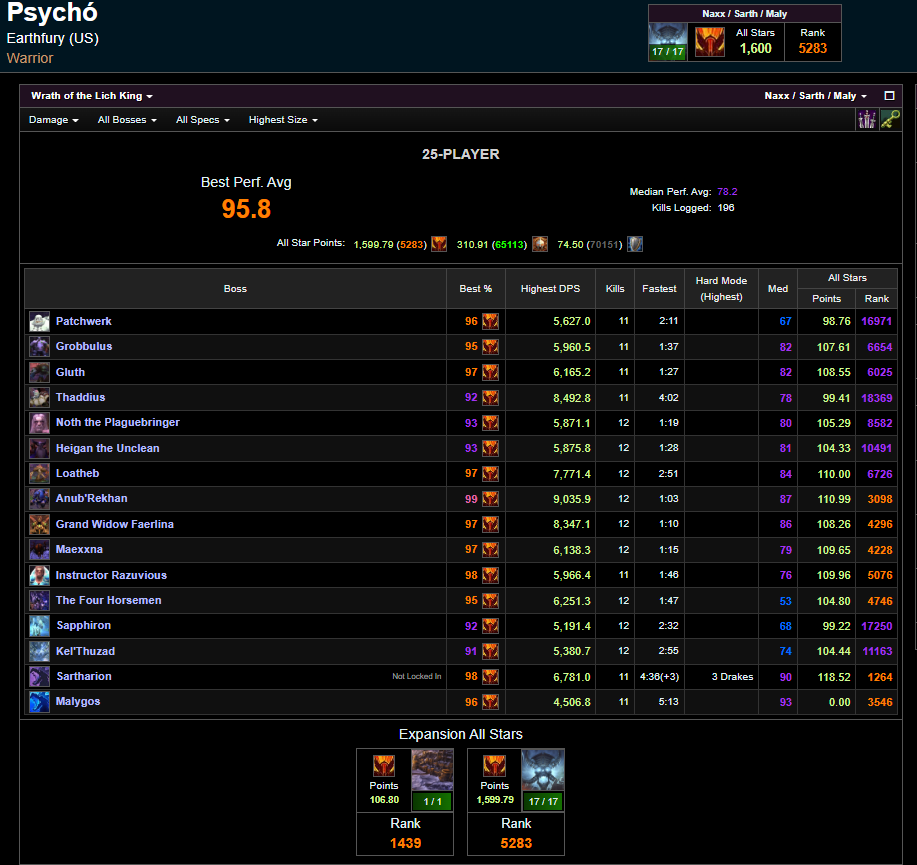This screenshot has height=865, width=917.
Task: Click the Points column header
Action: point(826,299)
